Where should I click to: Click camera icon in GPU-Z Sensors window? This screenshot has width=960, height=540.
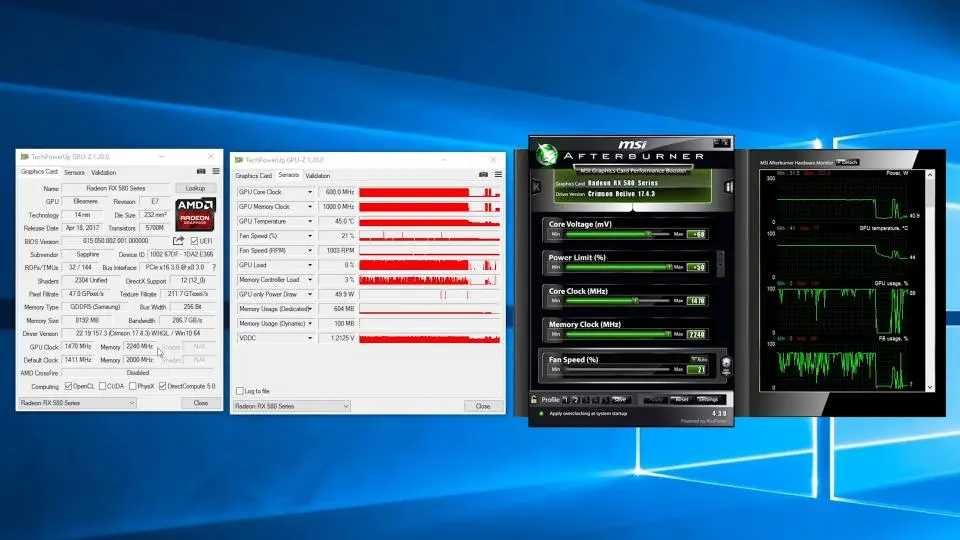coord(483,174)
